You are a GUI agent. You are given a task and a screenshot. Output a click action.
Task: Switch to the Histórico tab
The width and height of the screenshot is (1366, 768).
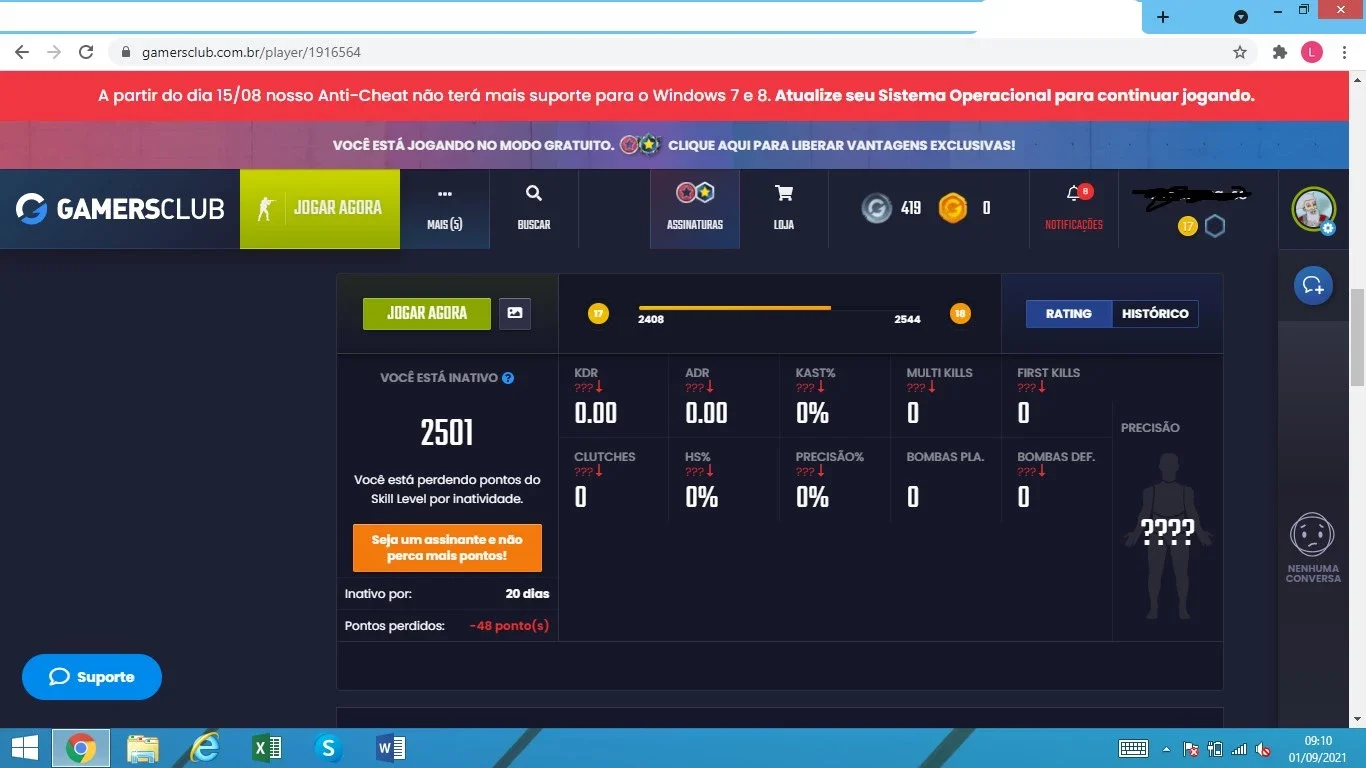click(x=1155, y=314)
